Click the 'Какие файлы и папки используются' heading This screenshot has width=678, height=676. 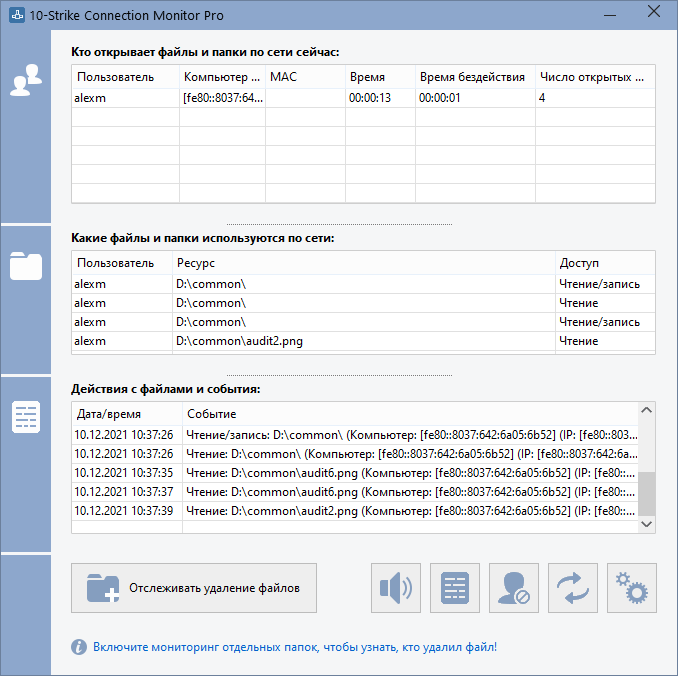pyautogui.click(x=202, y=238)
